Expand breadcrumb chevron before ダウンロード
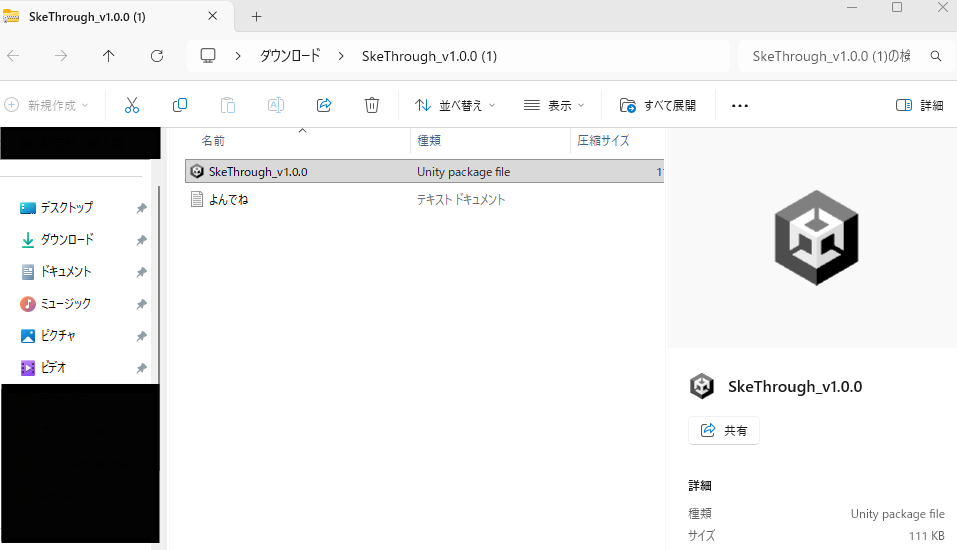Screen dimensions: 957x550 click(239, 56)
